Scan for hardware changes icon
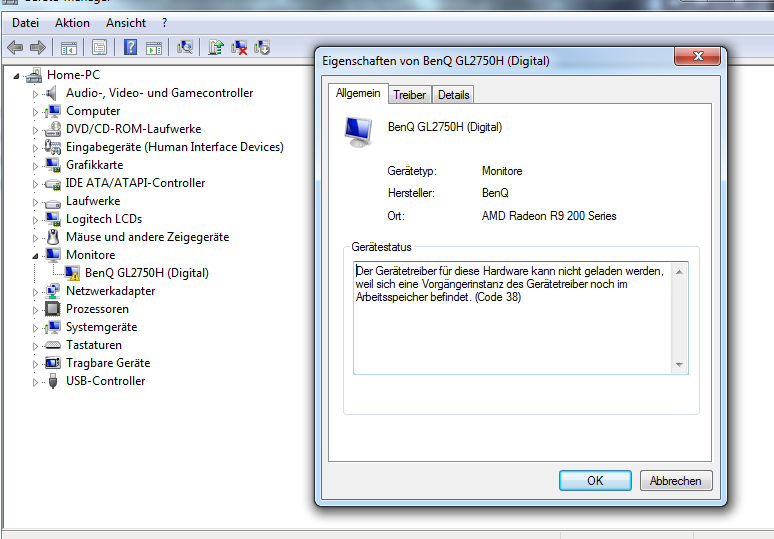This screenshot has width=774, height=539. (185, 47)
